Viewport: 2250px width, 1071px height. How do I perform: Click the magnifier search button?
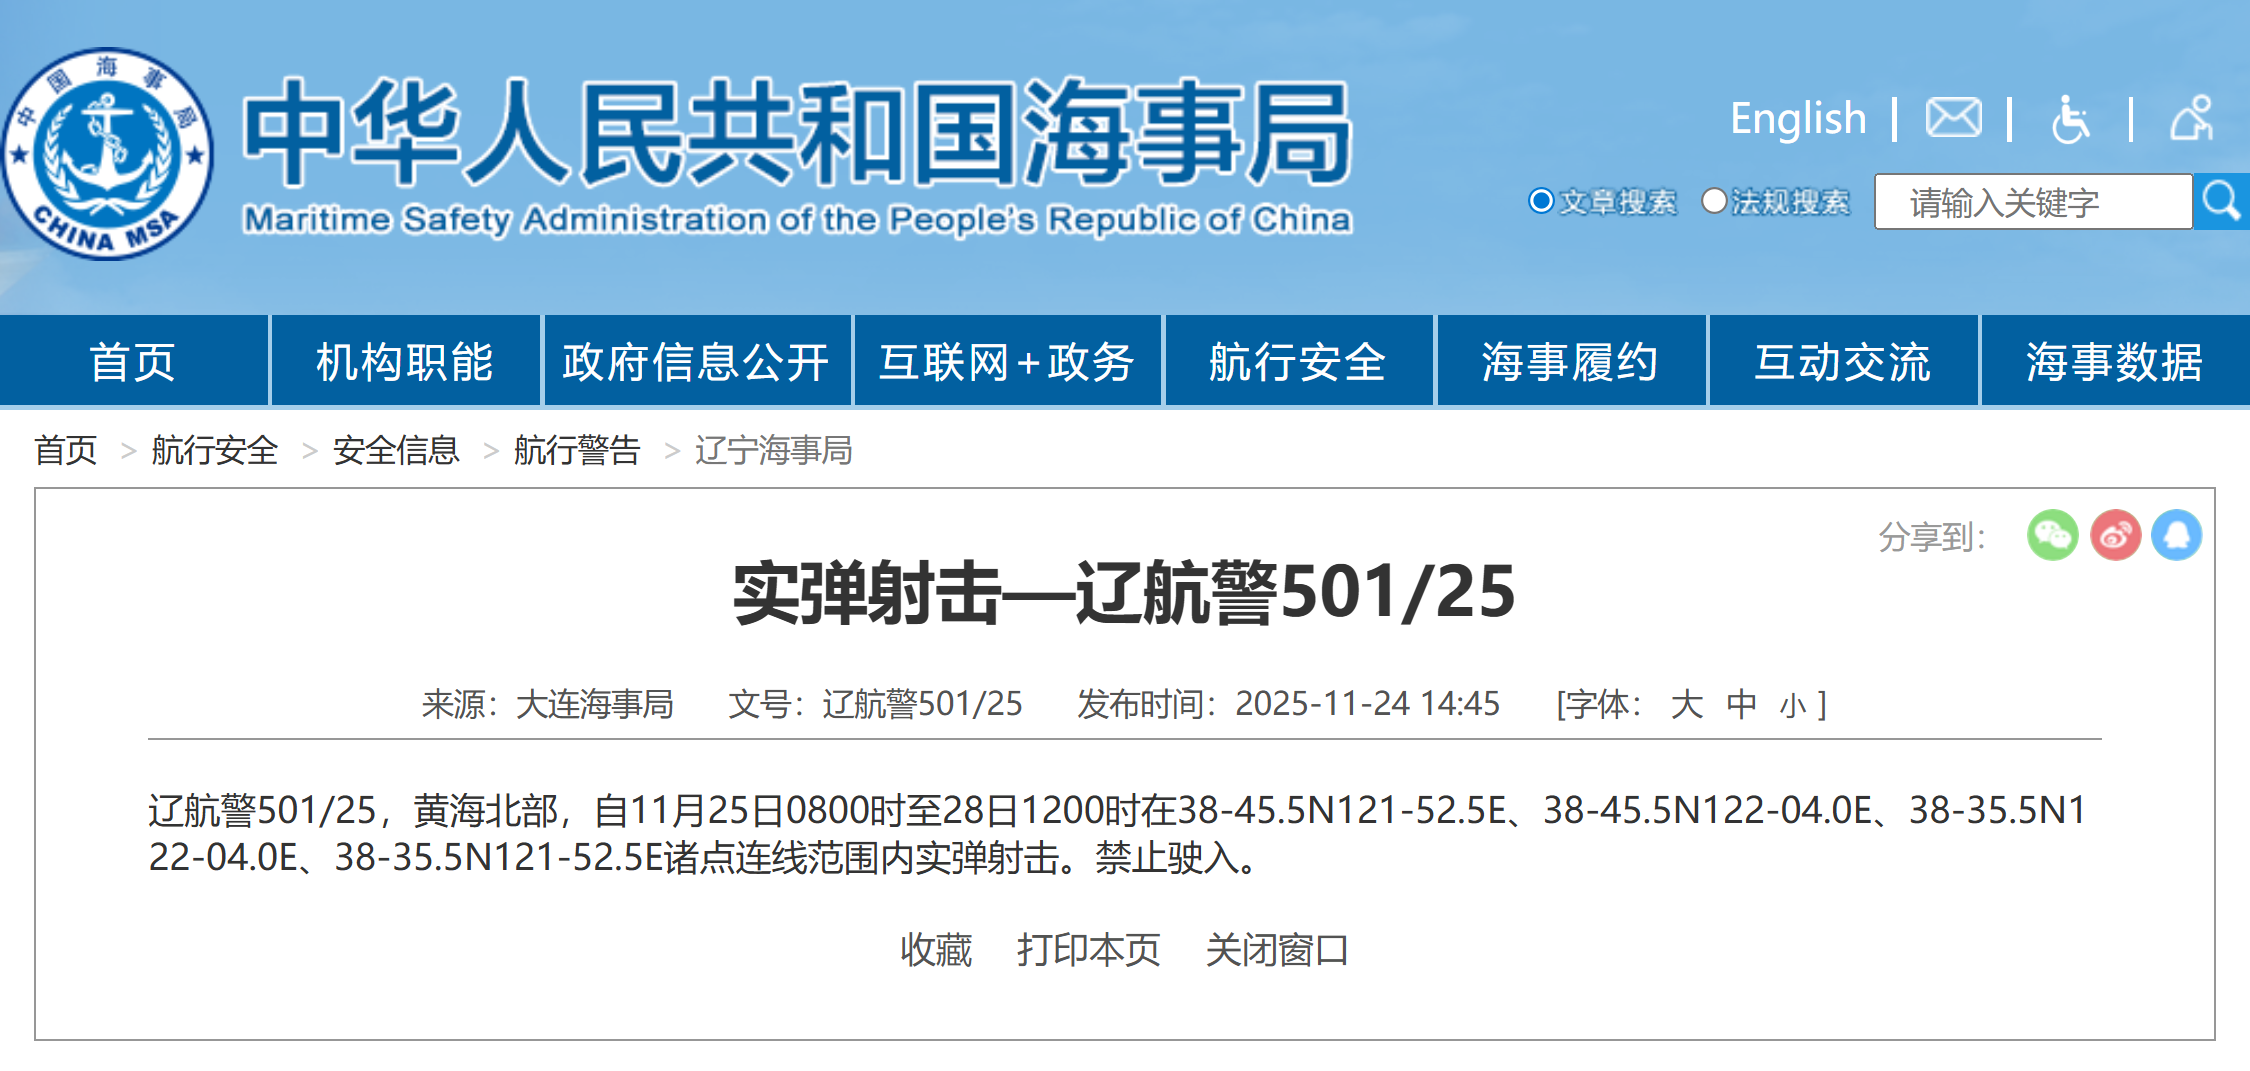point(2221,202)
